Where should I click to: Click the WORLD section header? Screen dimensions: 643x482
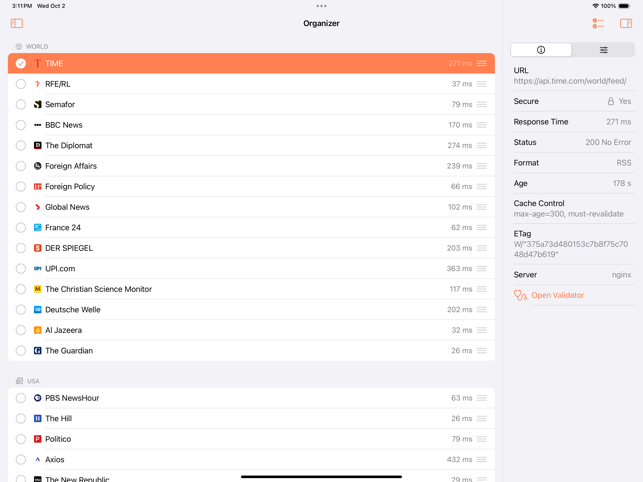tap(36, 47)
